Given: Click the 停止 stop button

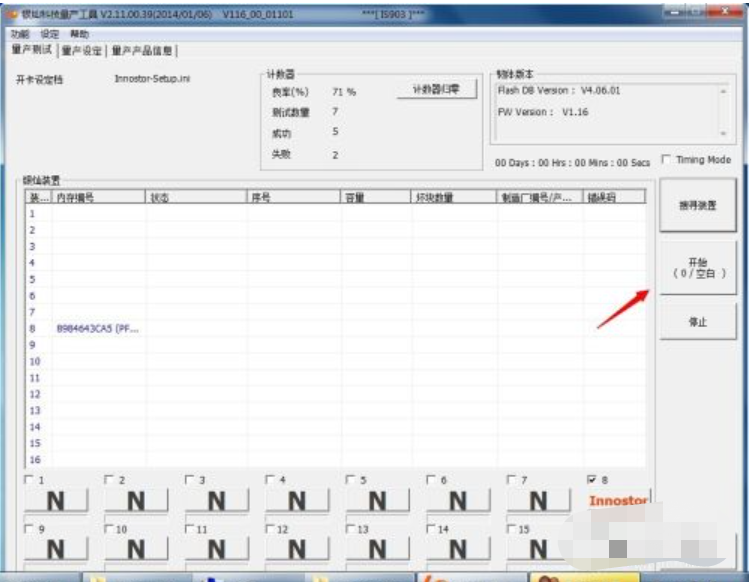Looking at the screenshot, I should click(x=697, y=322).
